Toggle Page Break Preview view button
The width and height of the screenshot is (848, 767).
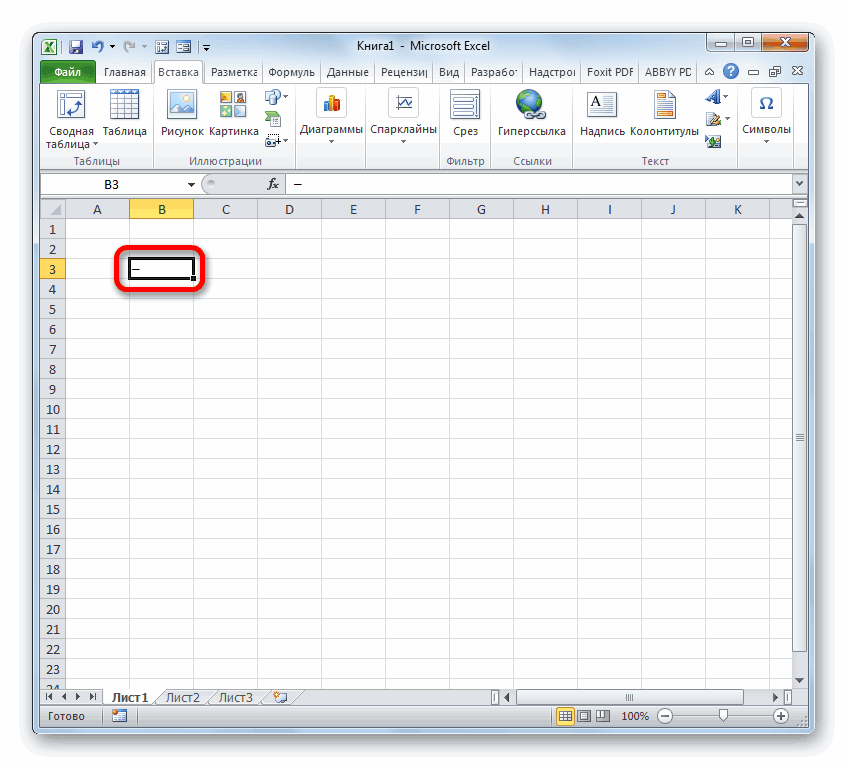coord(604,716)
